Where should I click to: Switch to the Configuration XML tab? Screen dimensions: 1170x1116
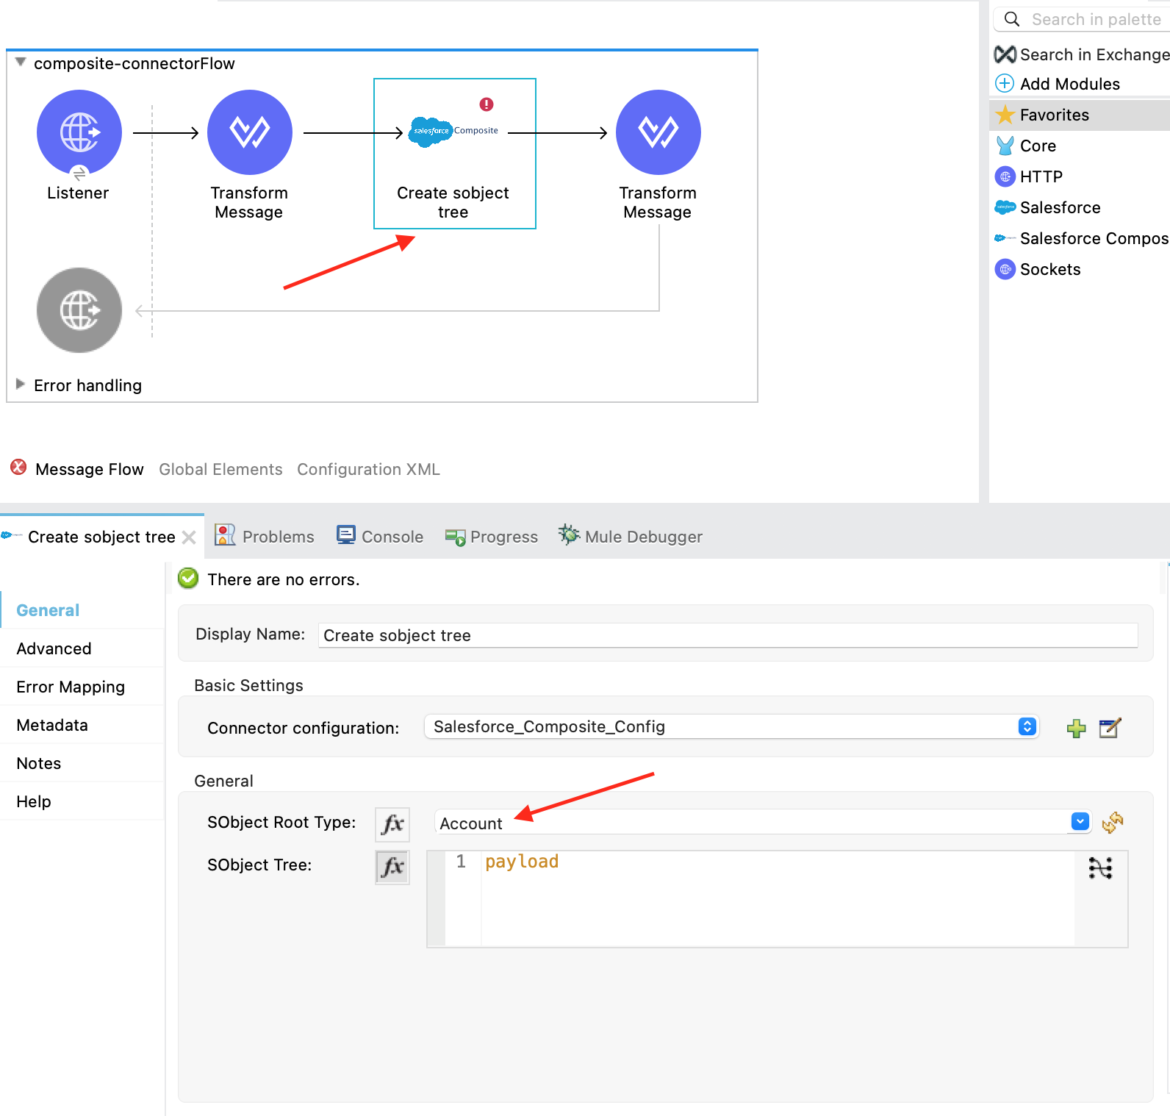click(367, 469)
